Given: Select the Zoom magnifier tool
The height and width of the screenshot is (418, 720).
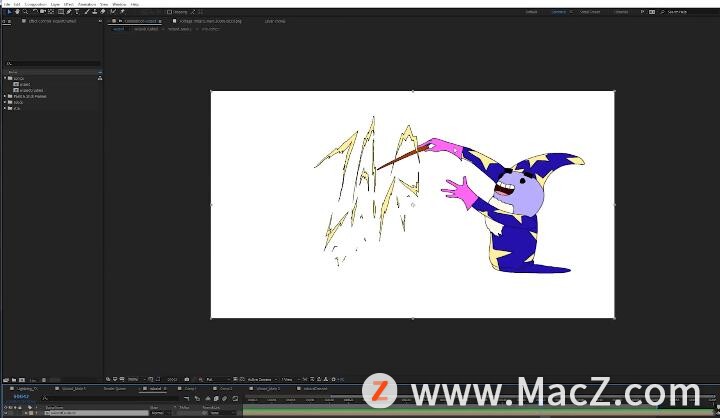Looking at the screenshot, I should pyautogui.click(x=26, y=11).
